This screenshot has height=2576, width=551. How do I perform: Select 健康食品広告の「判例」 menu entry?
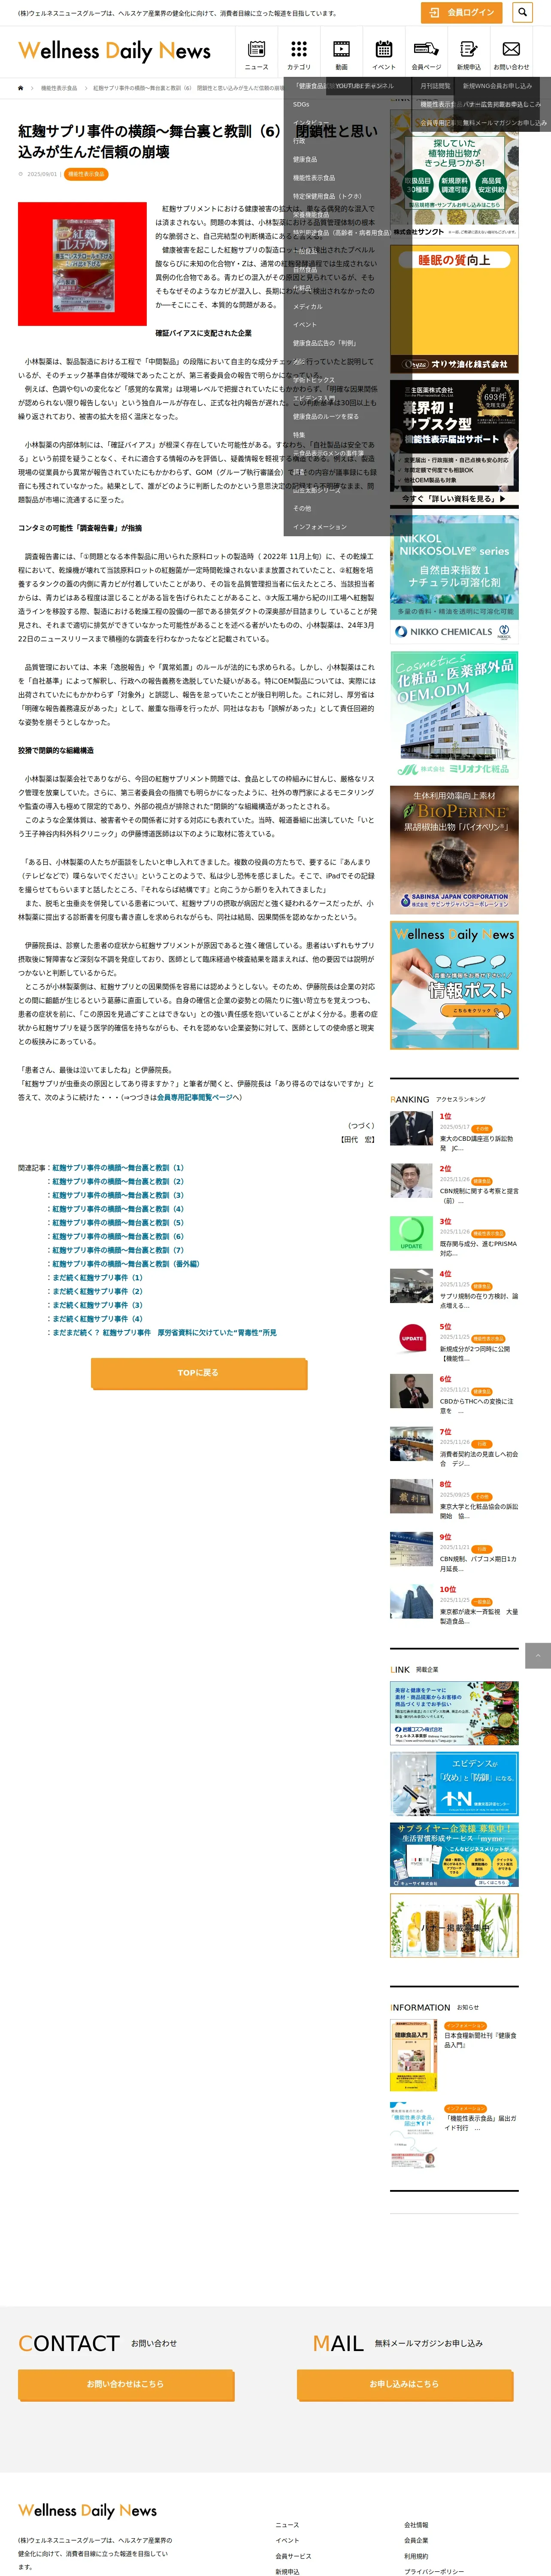[324, 343]
